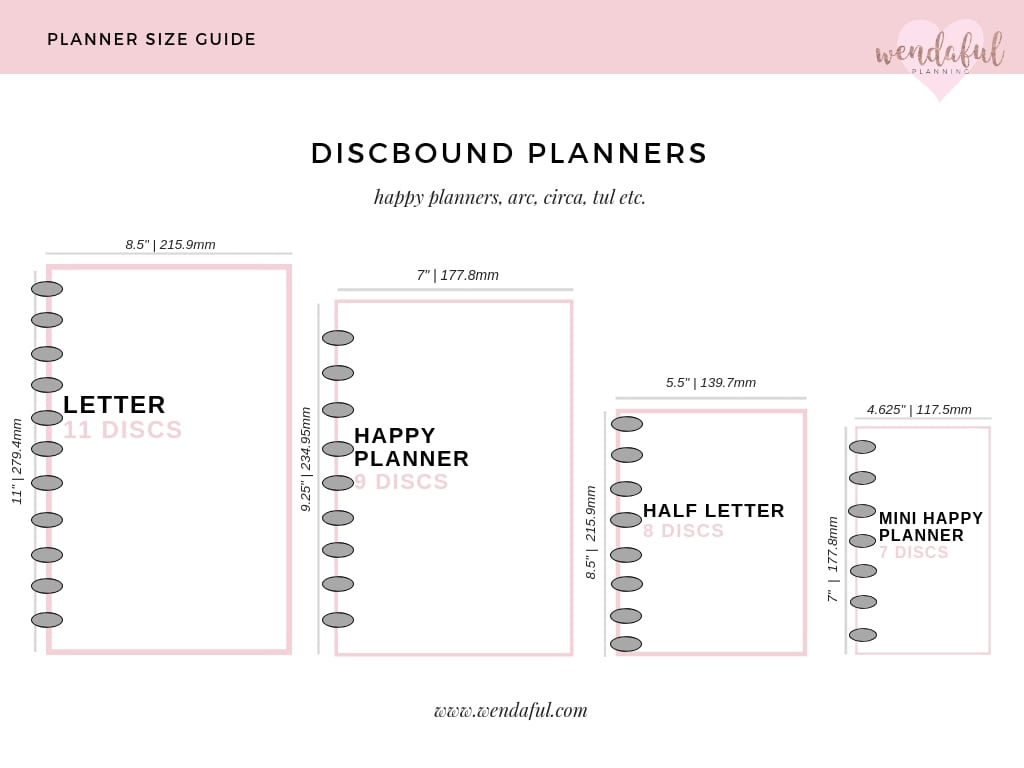Click the "Planner Size Guide" header text
This screenshot has width=1024, height=768.
coord(152,40)
